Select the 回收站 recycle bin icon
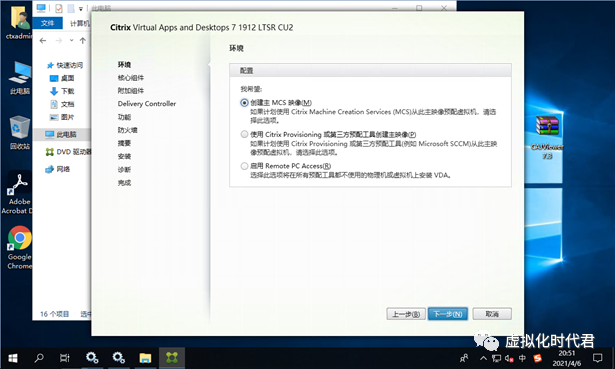 tap(20, 133)
